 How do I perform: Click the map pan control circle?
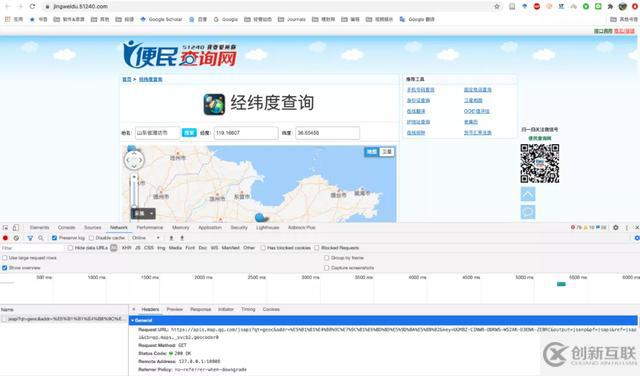(x=134, y=160)
